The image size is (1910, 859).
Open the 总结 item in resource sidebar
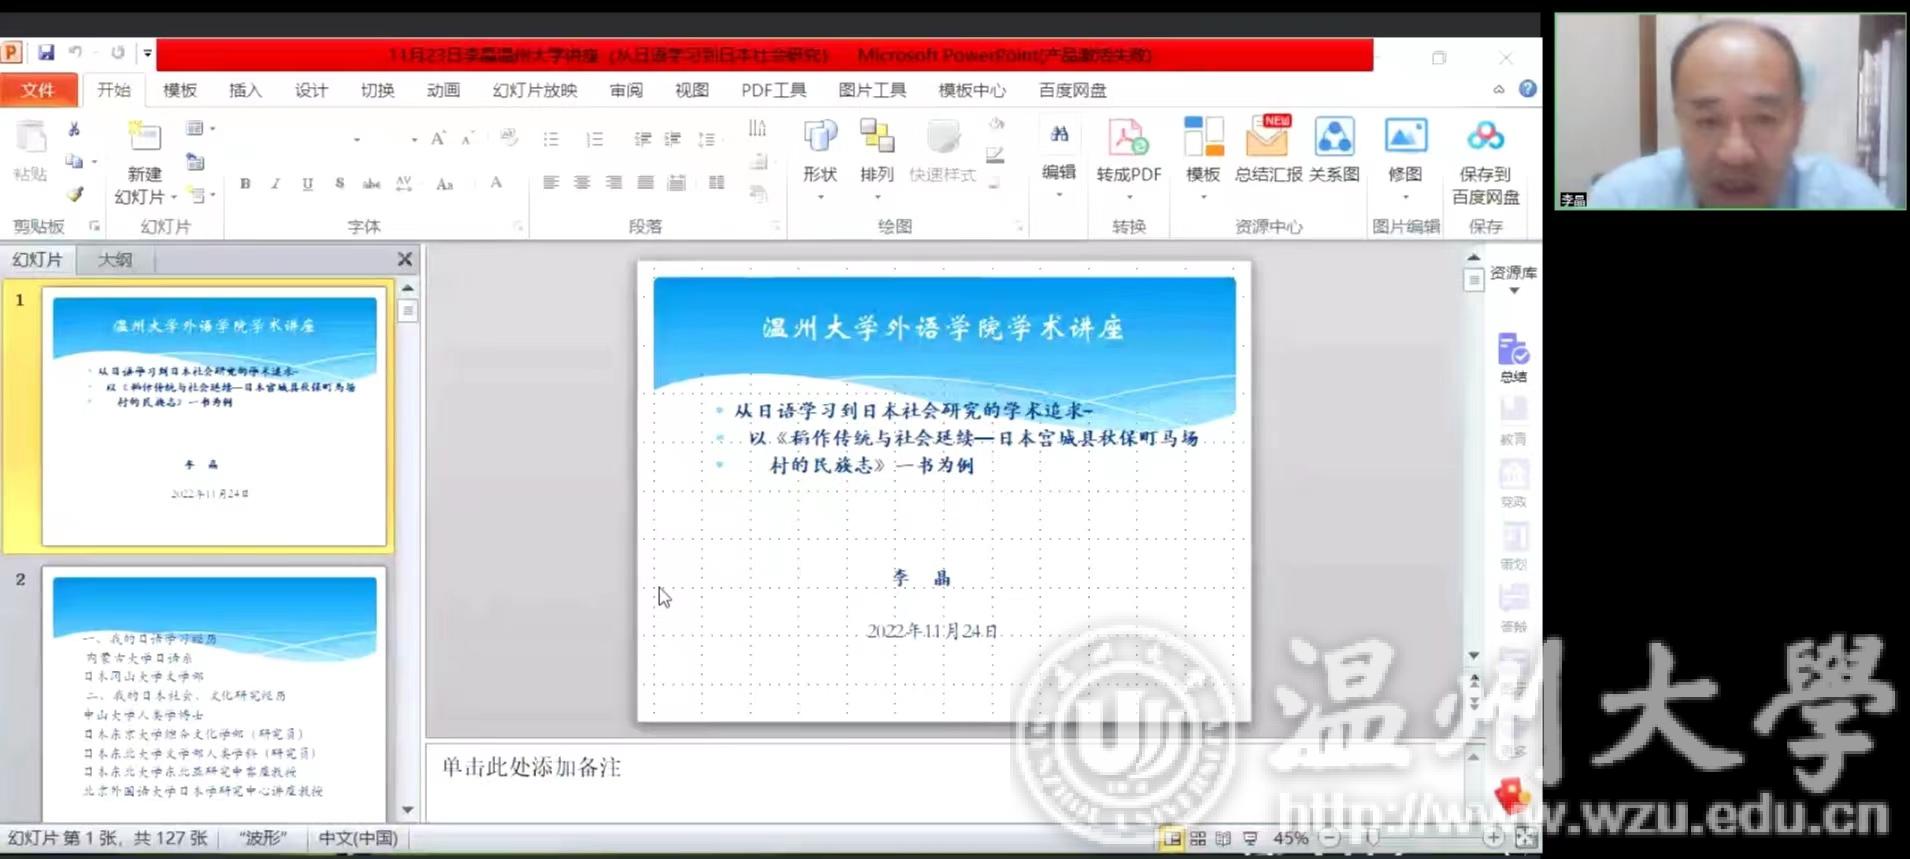[x=1513, y=353]
